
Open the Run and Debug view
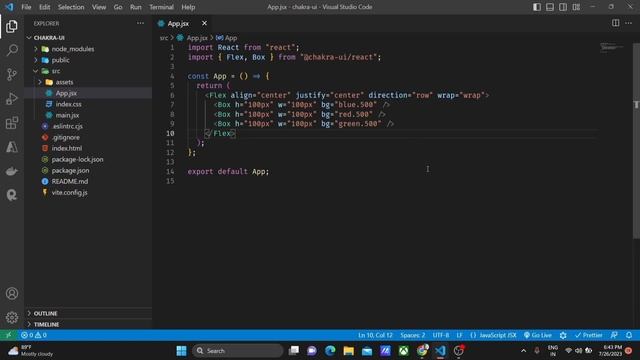[12, 98]
